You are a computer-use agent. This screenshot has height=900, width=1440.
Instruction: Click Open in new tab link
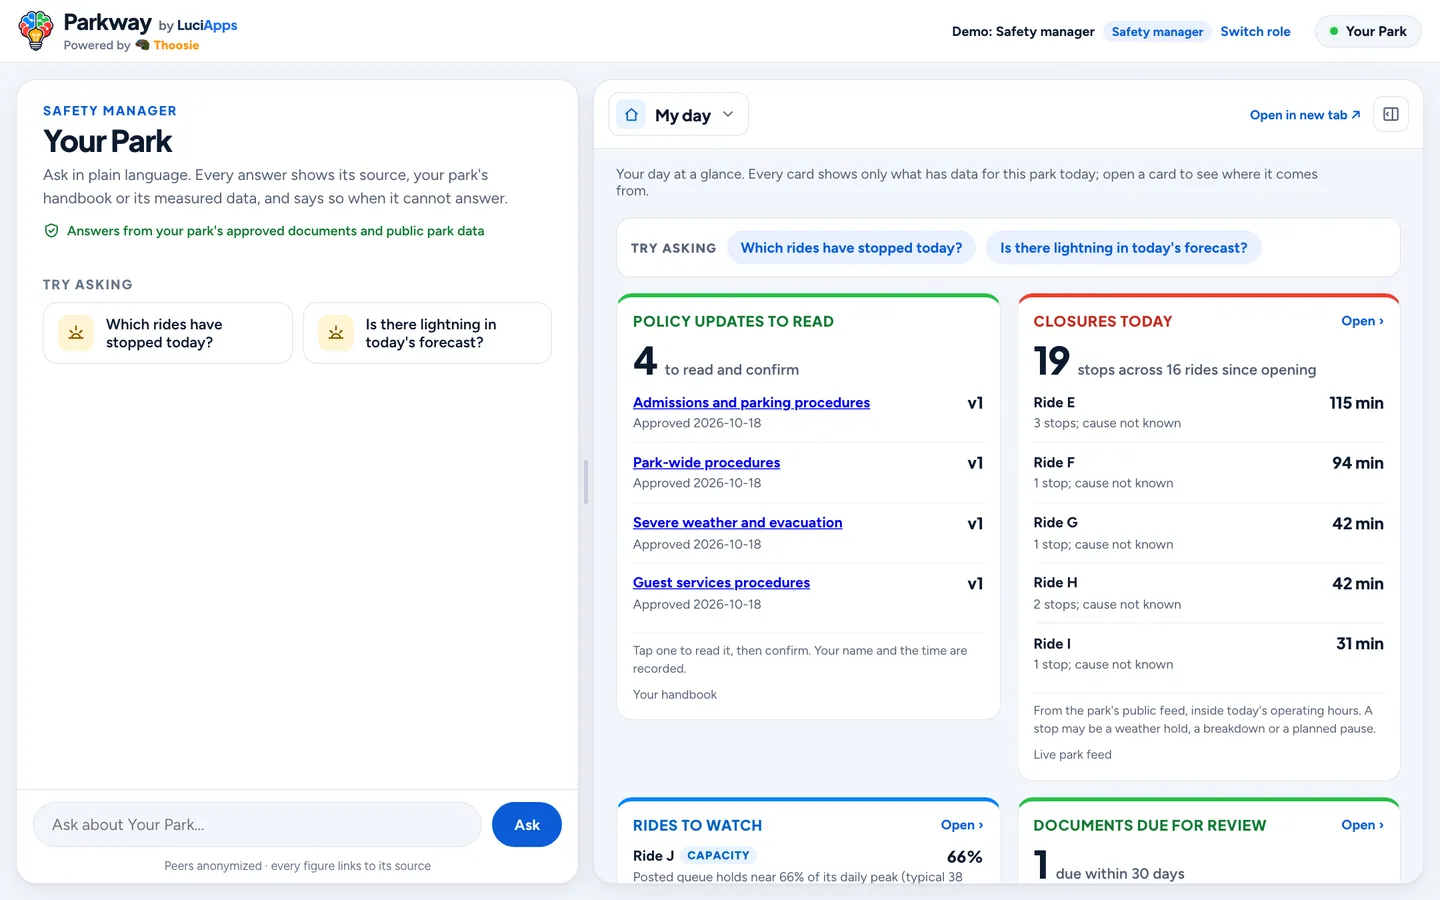1305,115
